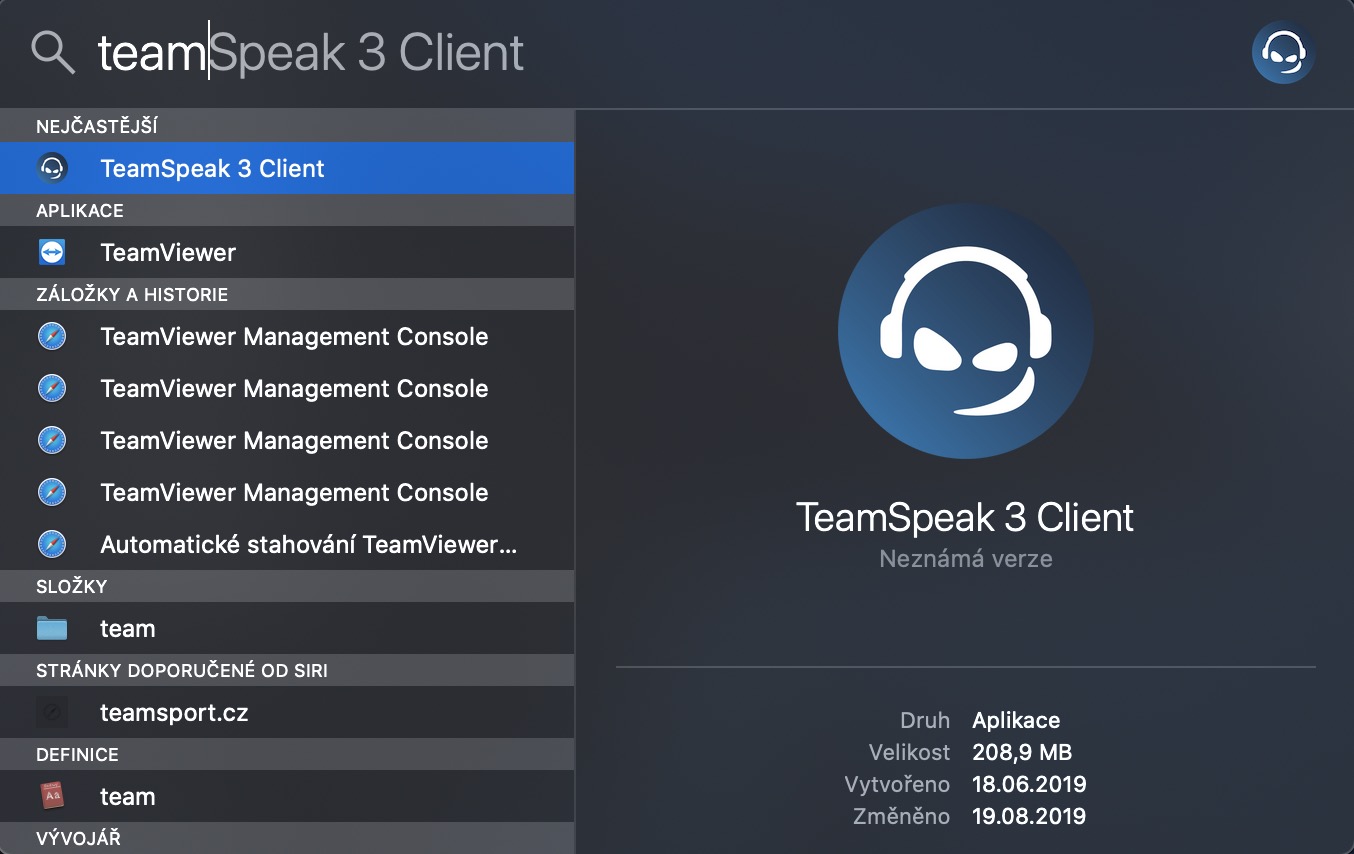Click the "Velikost" label in the preview
Image resolution: width=1354 pixels, height=854 pixels.
click(910, 752)
